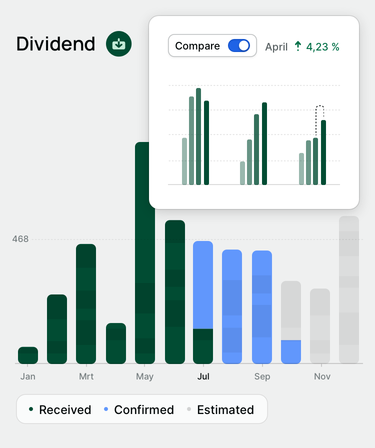
Task: Click the green up-arrow next to 4,23 %
Action: coord(298,46)
